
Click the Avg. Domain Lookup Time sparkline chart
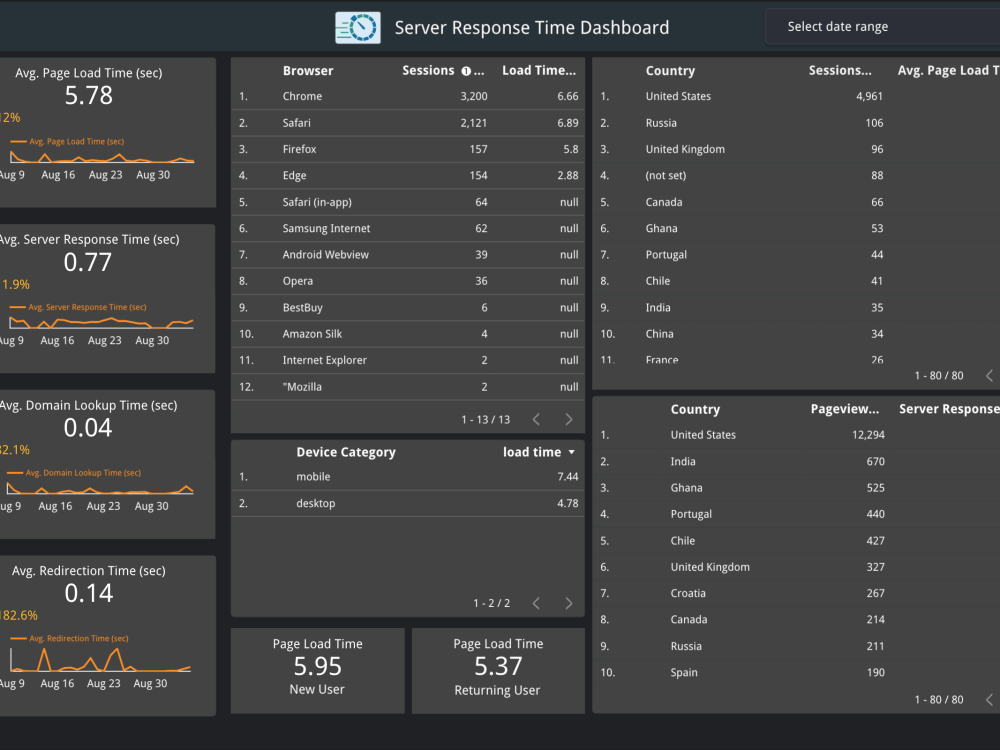[x=99, y=489]
